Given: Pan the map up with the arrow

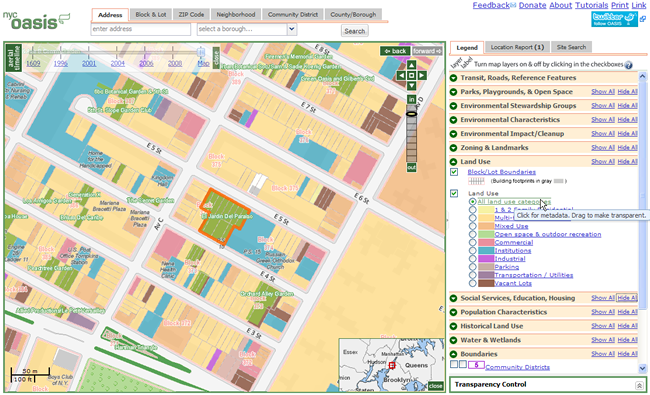Looking at the screenshot, I should coord(411,65).
